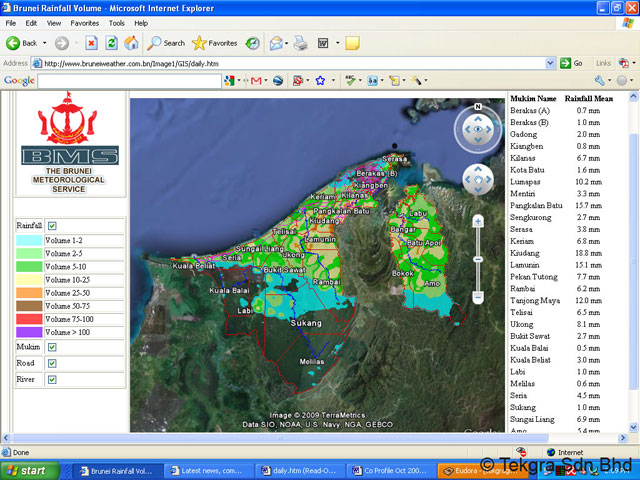
Task: Disable the Road layer checkbox
Action: pyautogui.click(x=52, y=363)
